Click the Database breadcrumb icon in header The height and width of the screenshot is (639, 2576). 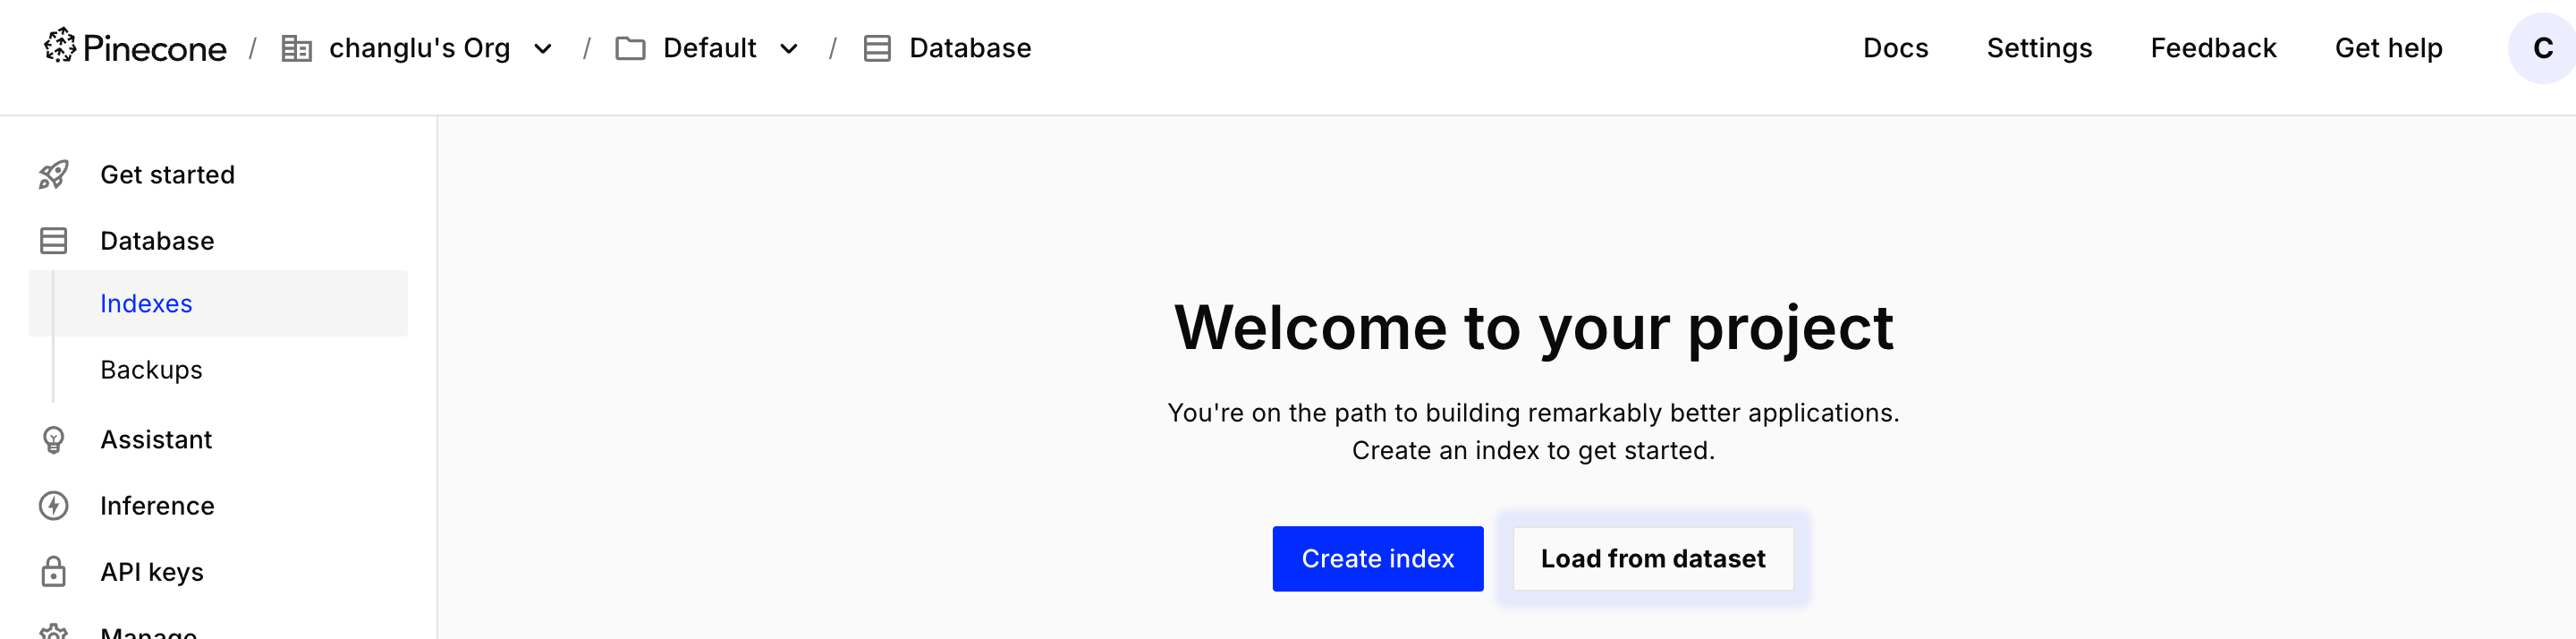[877, 48]
